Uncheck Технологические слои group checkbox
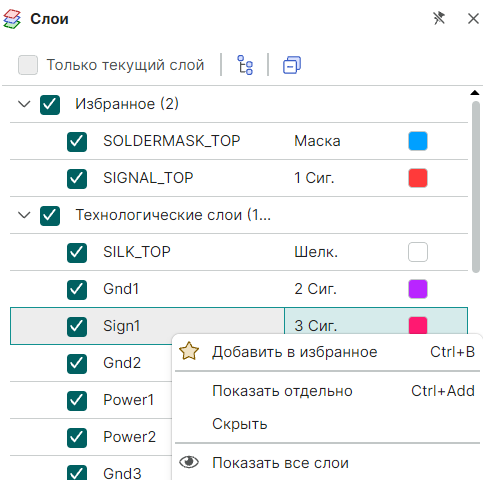 50,216
